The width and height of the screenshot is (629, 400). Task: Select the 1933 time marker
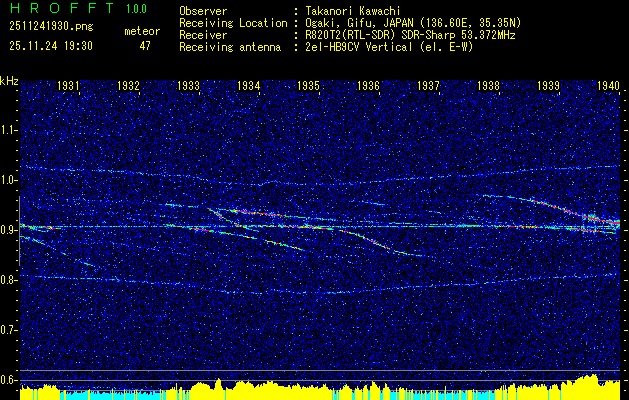pyautogui.click(x=188, y=85)
